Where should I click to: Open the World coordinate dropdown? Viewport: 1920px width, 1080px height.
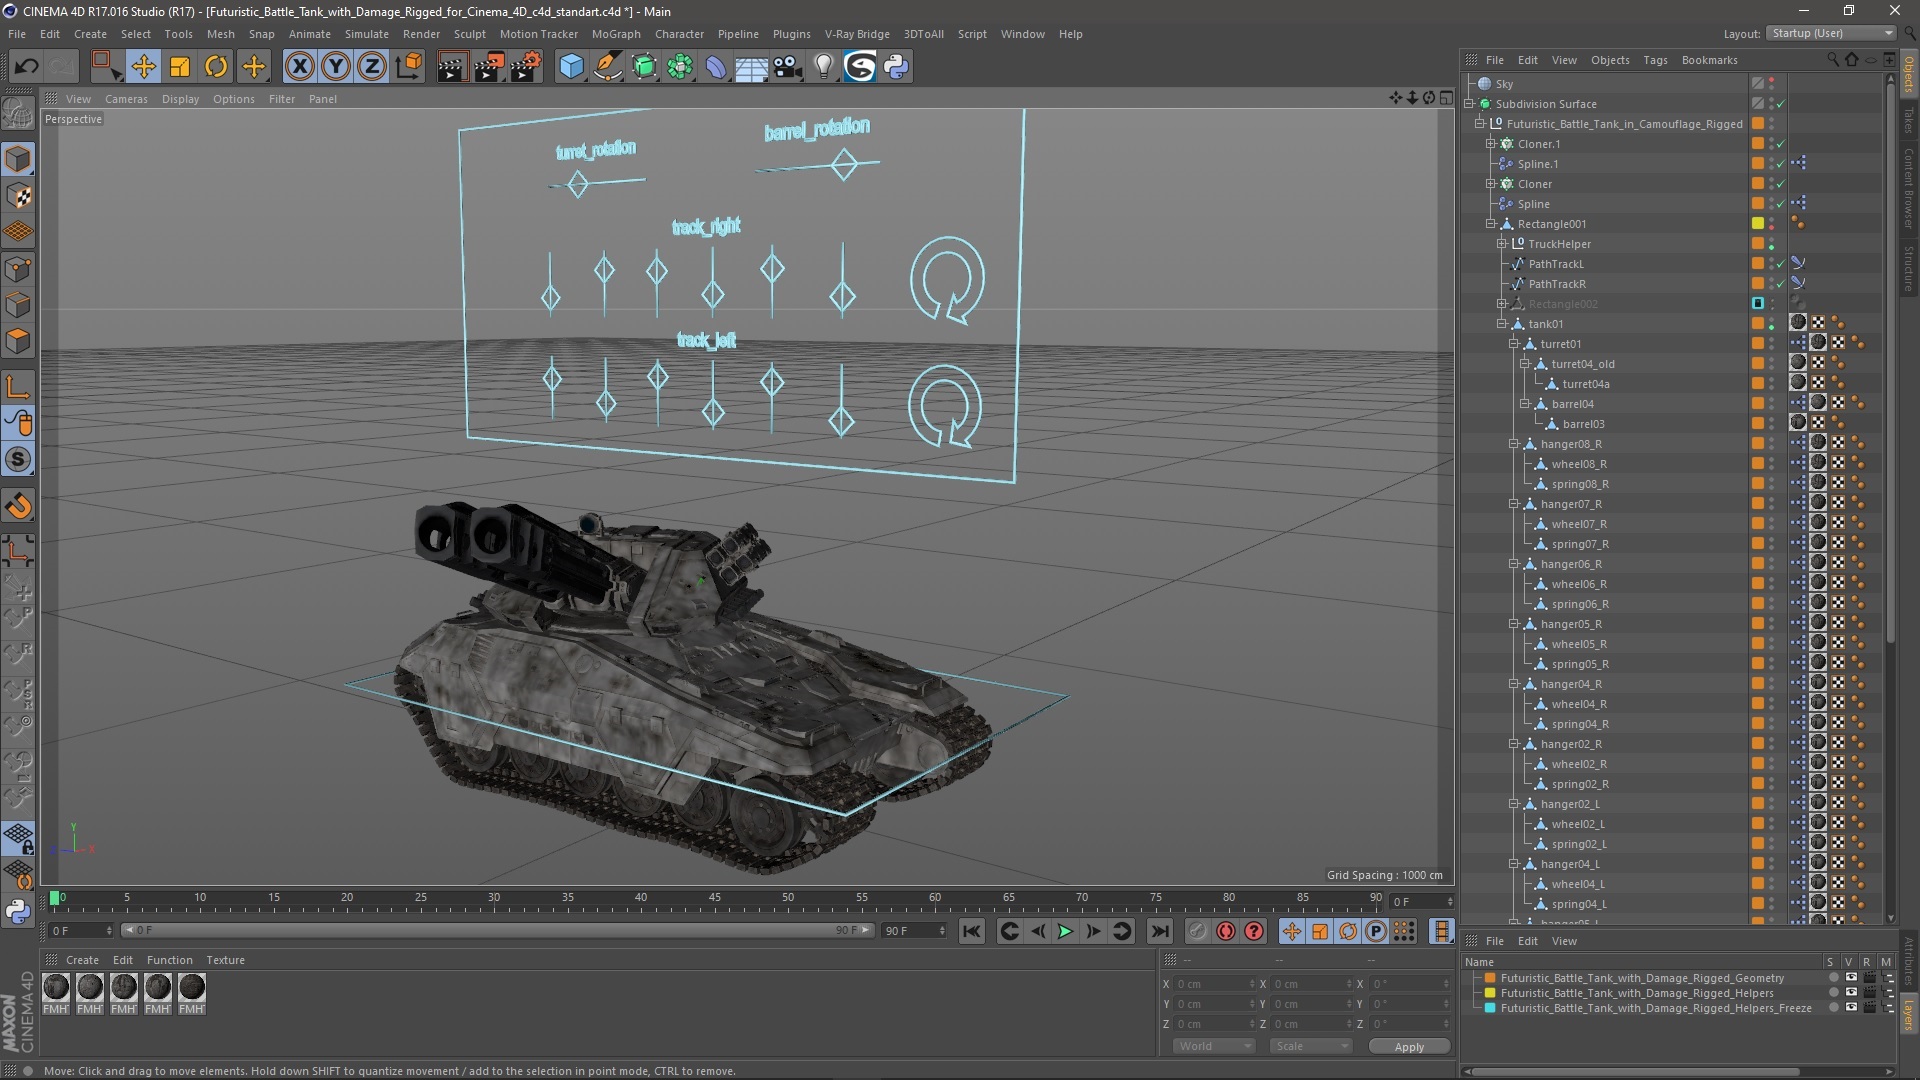(1213, 1046)
